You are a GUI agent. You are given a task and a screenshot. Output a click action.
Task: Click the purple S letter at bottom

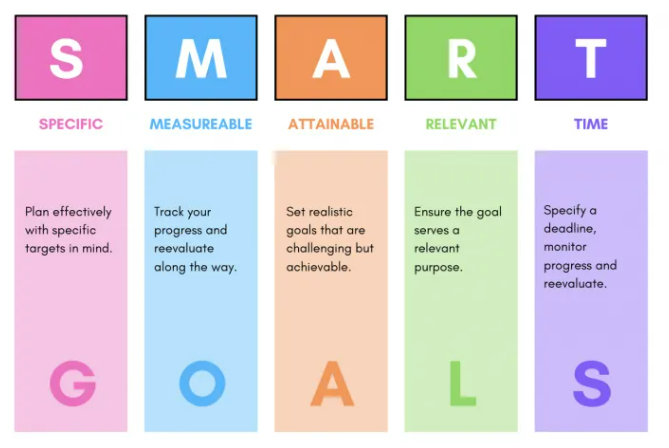tap(591, 384)
